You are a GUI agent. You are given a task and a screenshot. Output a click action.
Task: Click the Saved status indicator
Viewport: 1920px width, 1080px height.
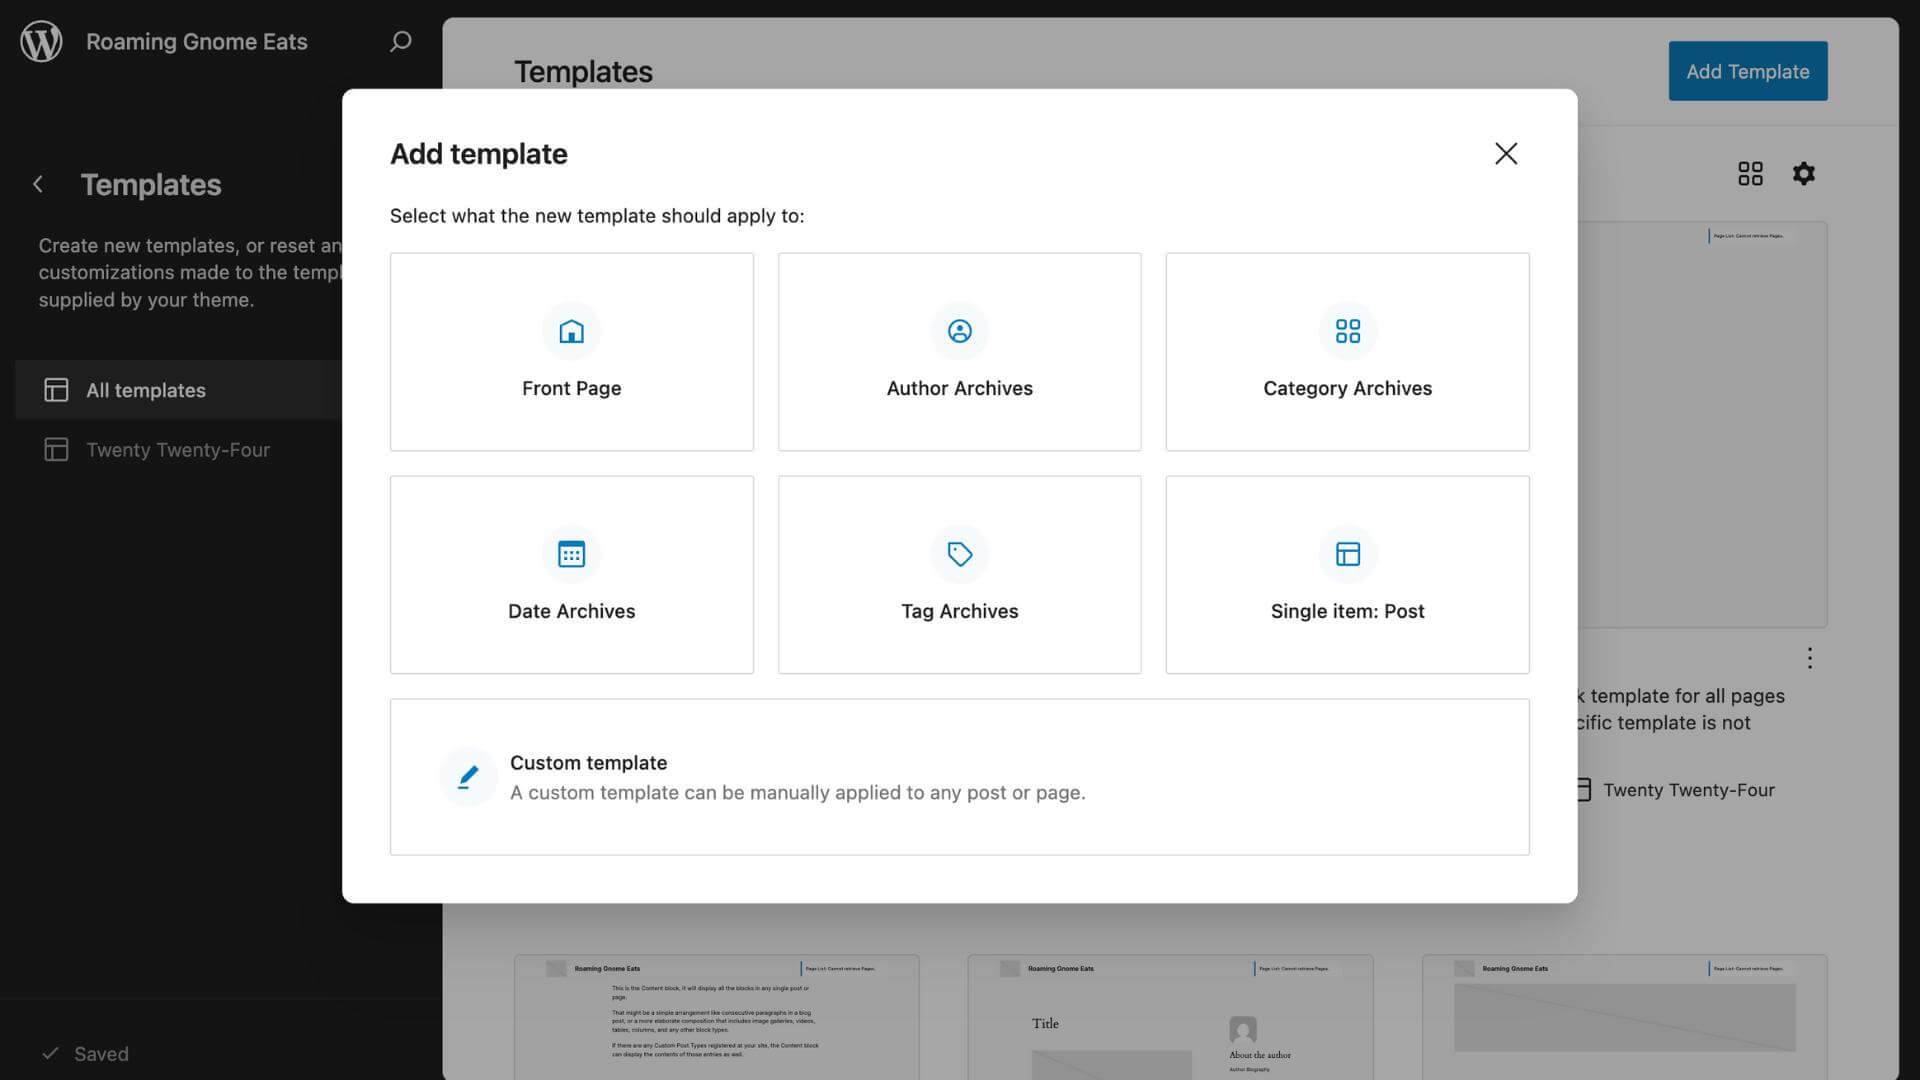(x=87, y=1053)
